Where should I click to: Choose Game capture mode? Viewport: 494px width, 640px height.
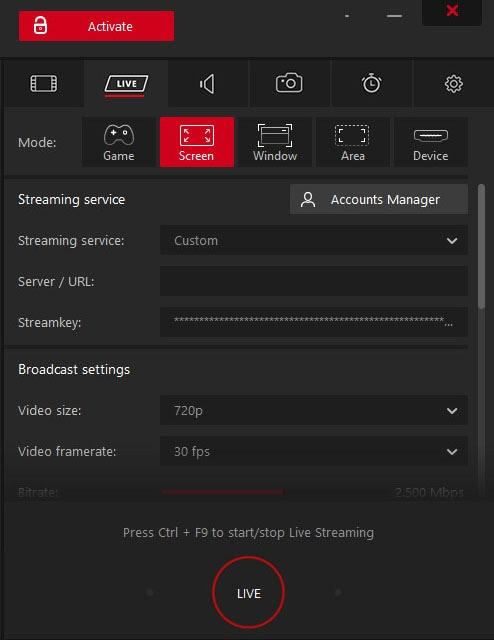pos(119,142)
